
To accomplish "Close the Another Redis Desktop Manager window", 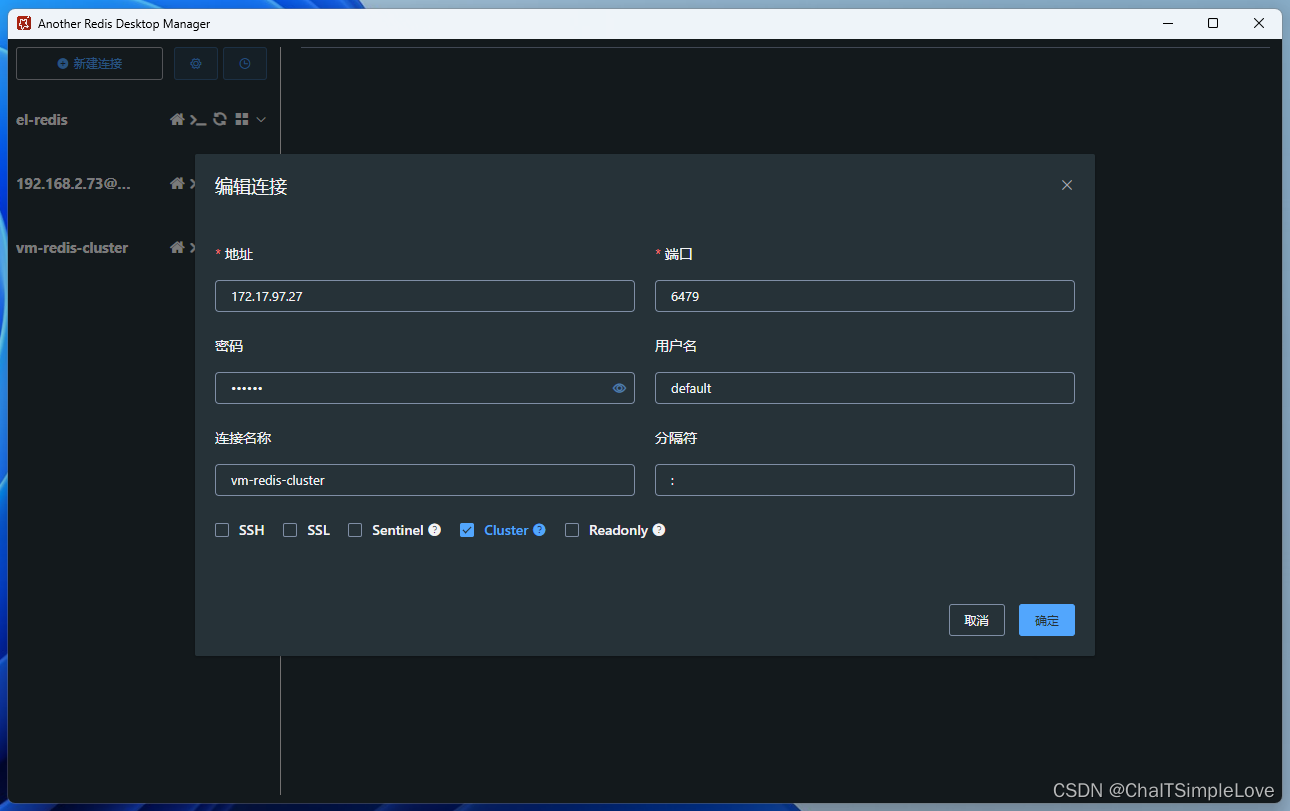I will [1259, 23].
